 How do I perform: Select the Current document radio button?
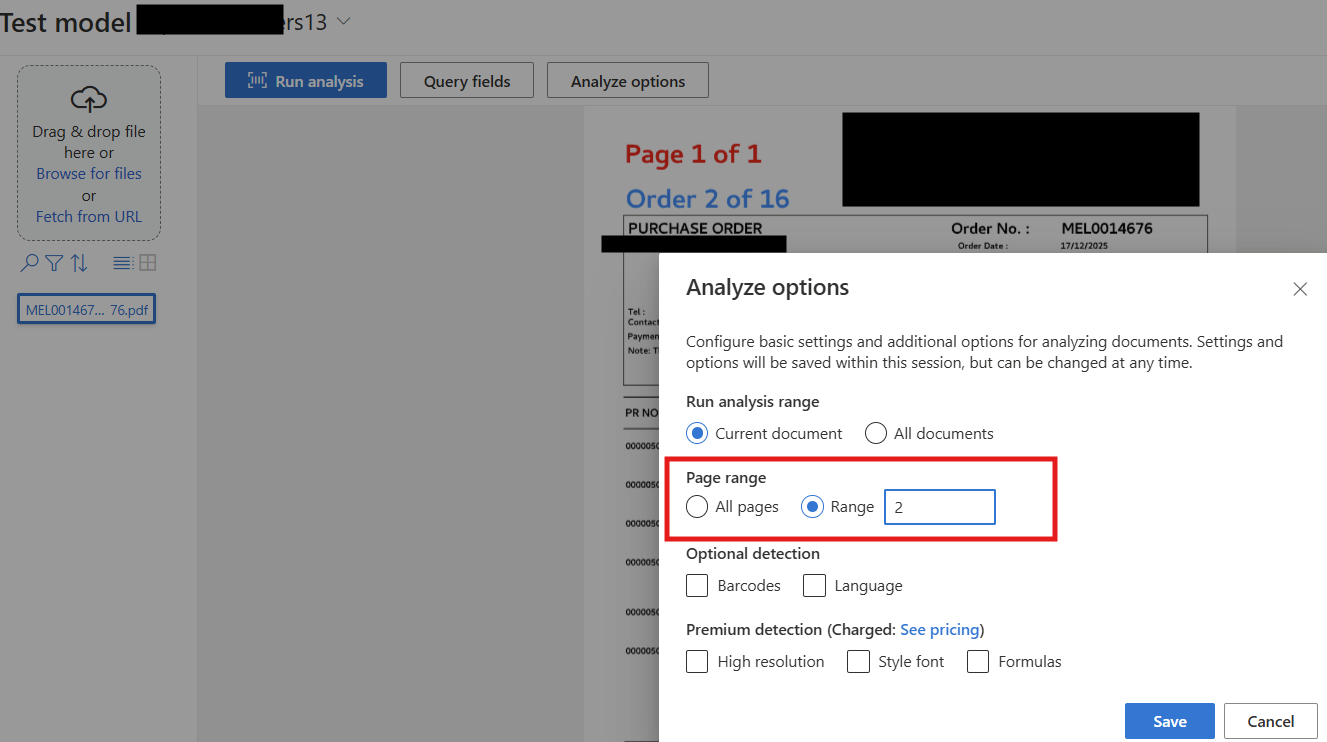click(697, 433)
